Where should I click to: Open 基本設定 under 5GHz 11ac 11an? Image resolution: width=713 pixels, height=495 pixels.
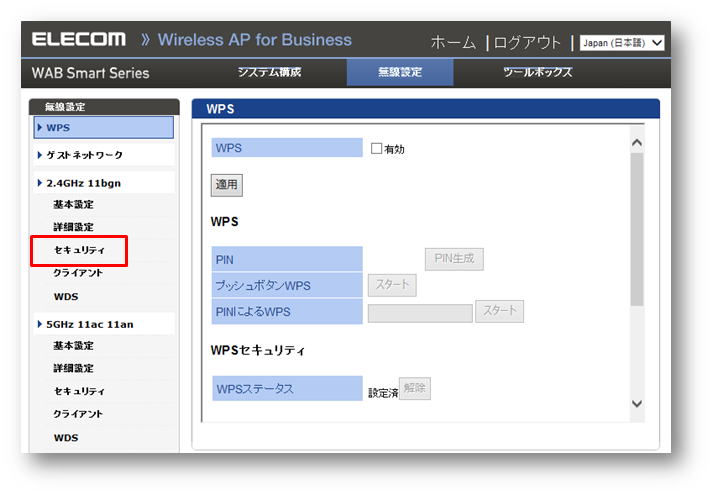point(73,346)
